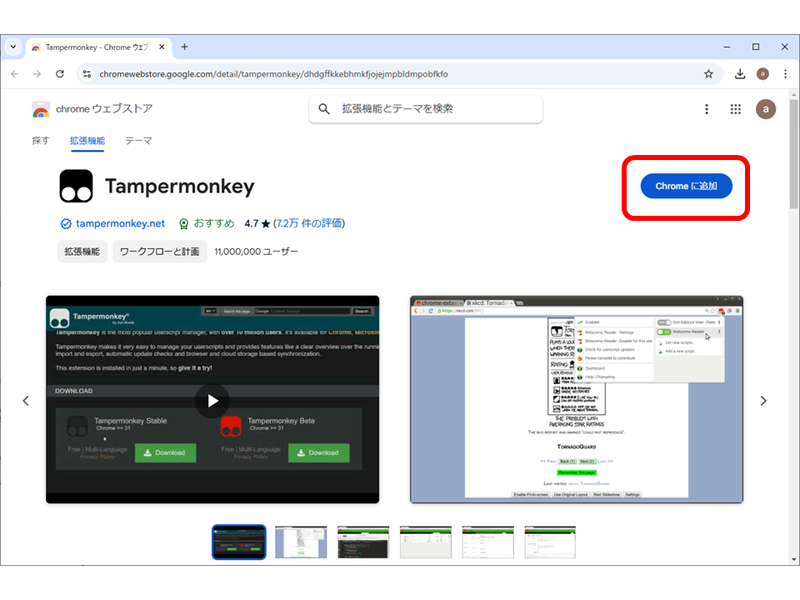Viewport: 800px width, 600px height.
Task: Open Google account avatar on page
Action: 765,109
